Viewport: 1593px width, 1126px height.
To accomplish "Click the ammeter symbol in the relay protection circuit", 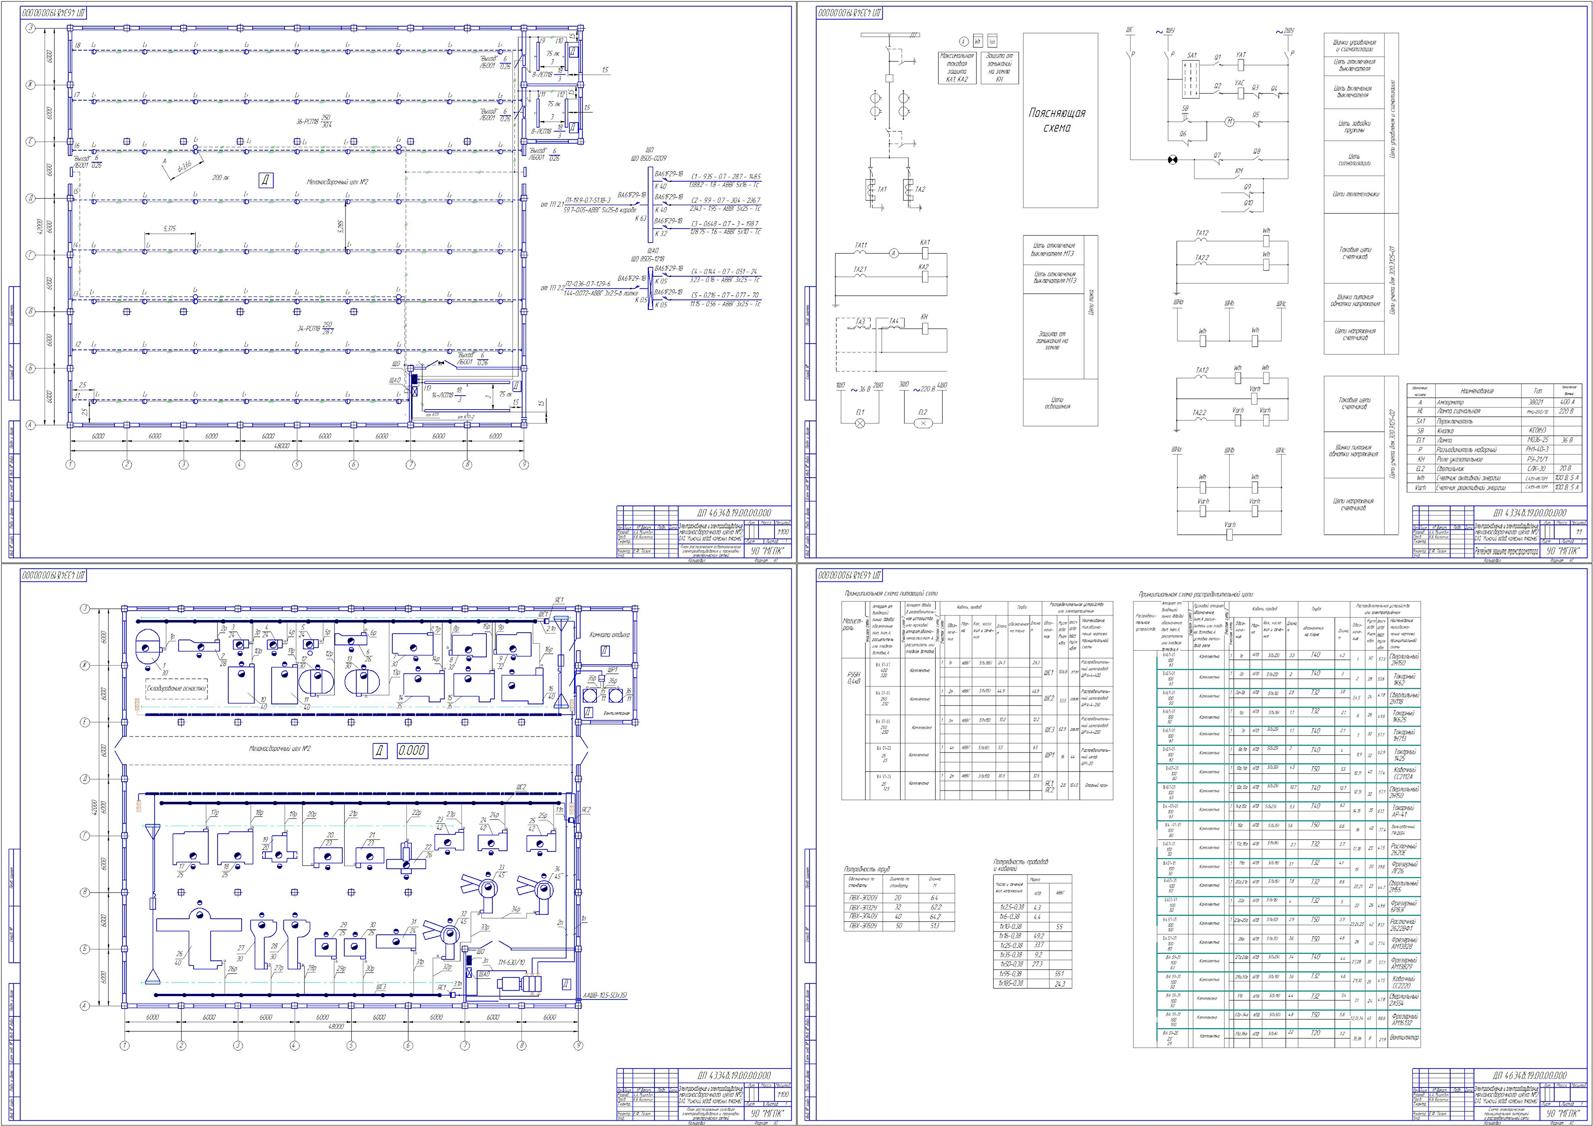I will (895, 255).
